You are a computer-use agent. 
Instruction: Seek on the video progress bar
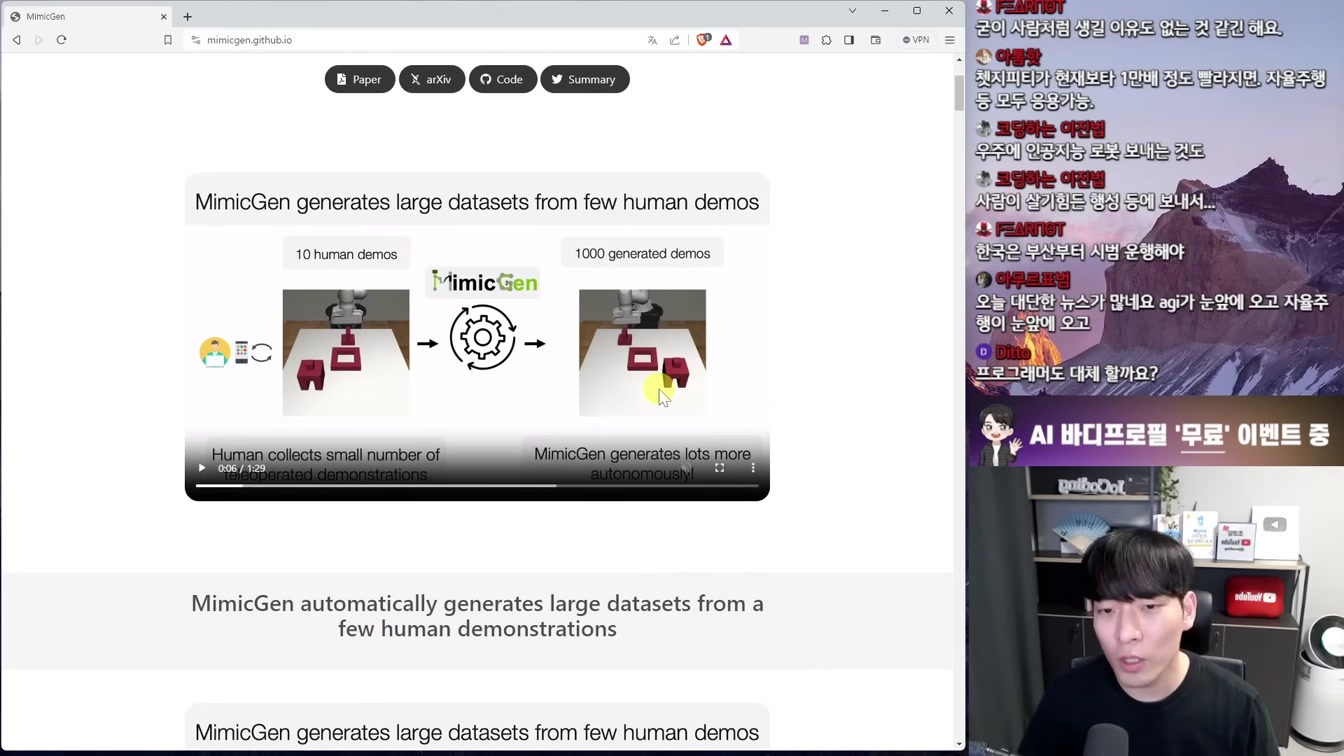477,485
